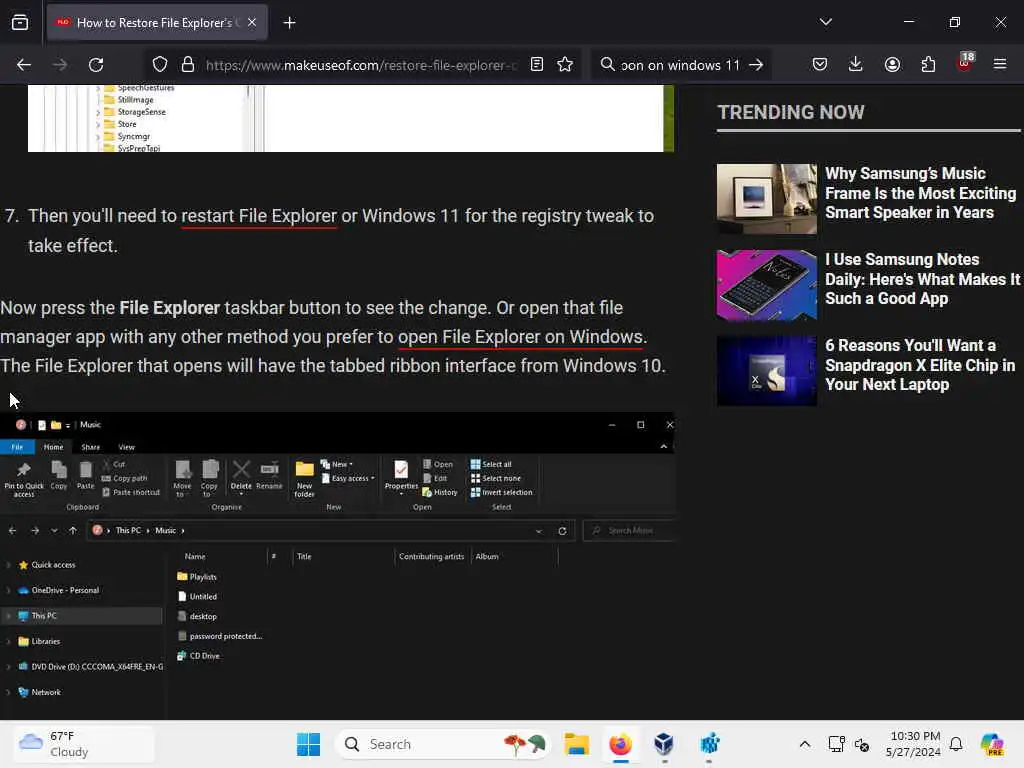Click the forward navigation arrow
The image size is (1024, 768).
pos(60,65)
